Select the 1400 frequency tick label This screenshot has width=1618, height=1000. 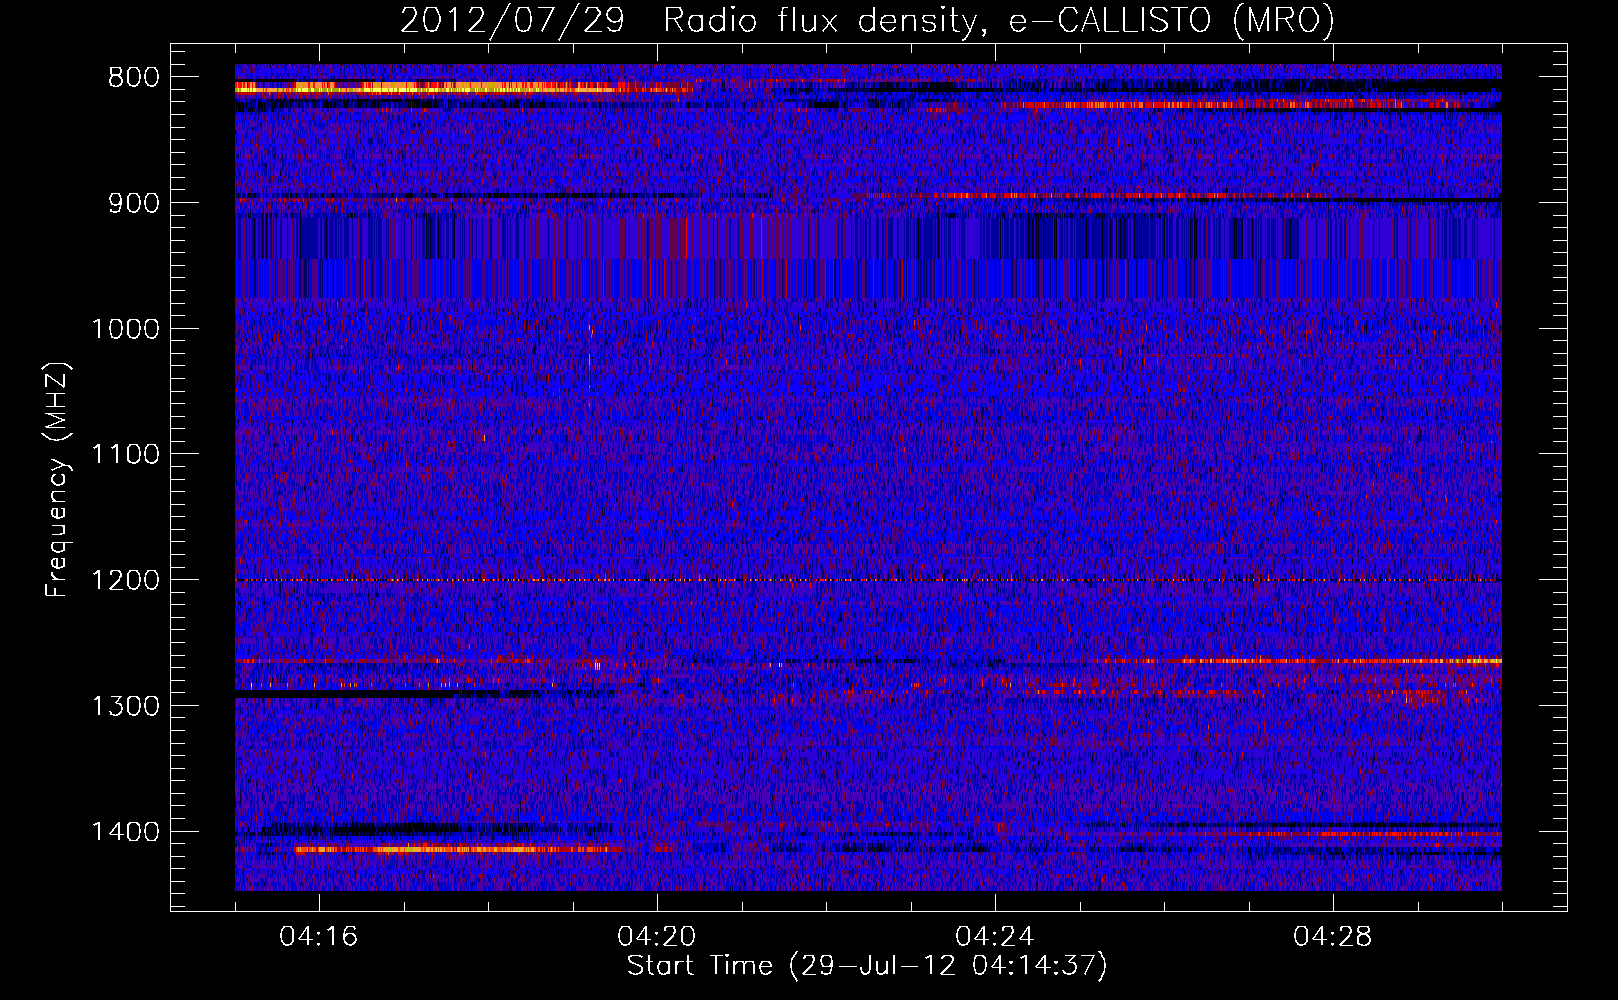[125, 833]
